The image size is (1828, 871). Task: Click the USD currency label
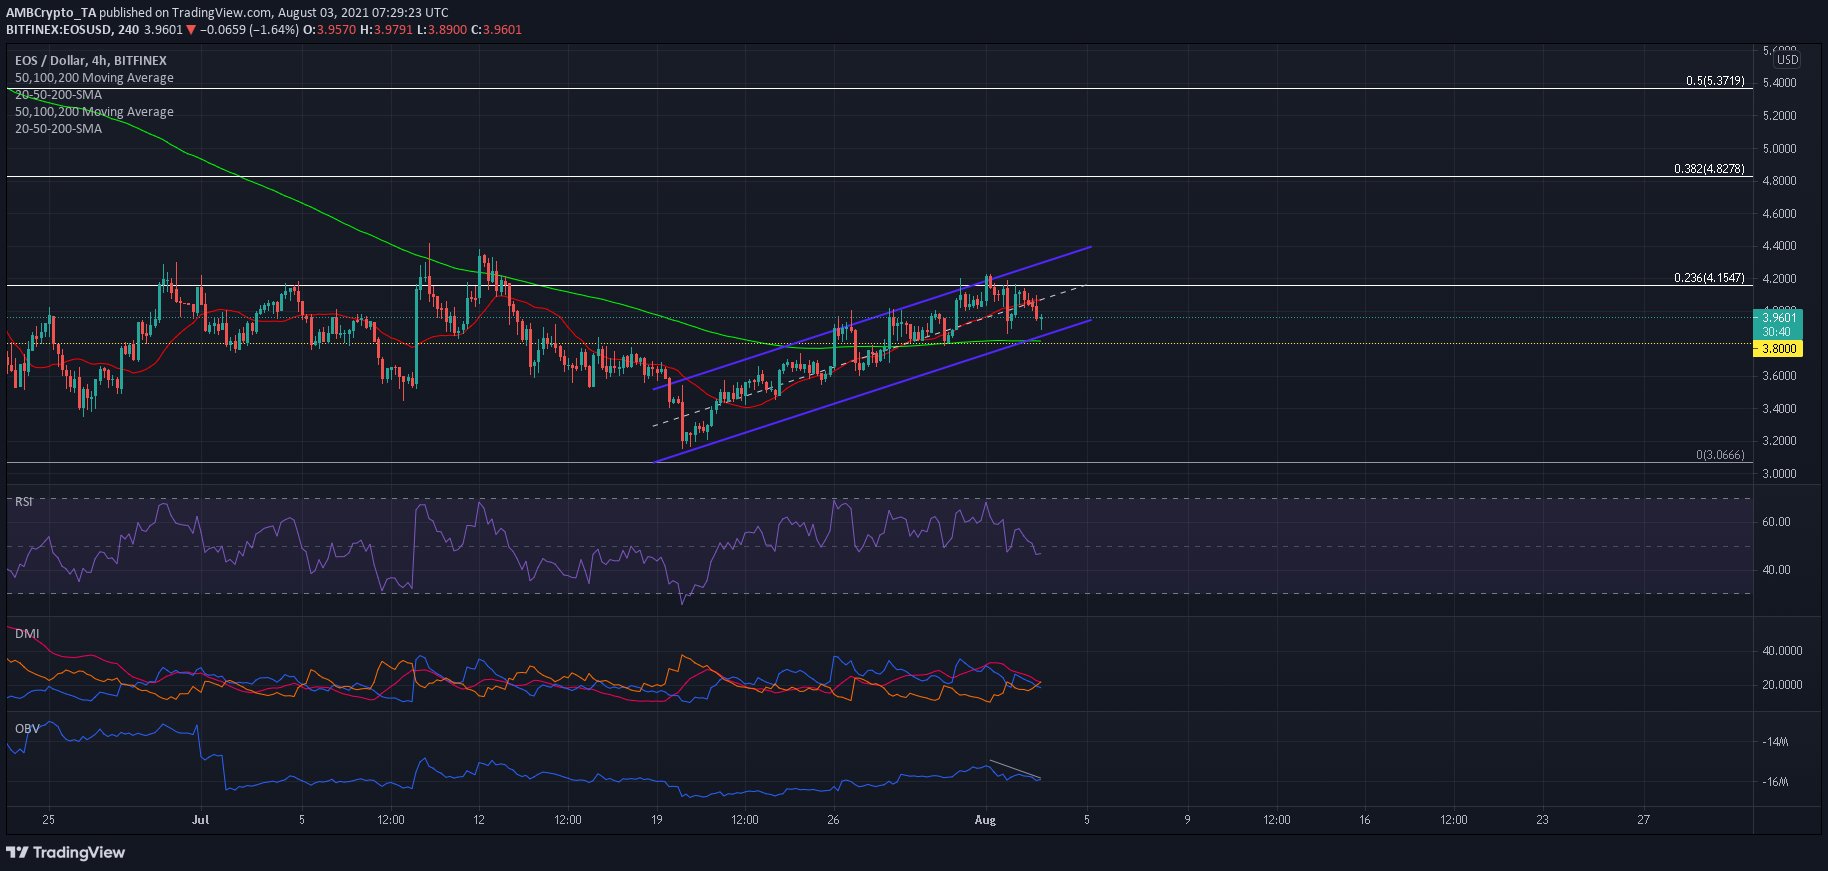point(1787,60)
